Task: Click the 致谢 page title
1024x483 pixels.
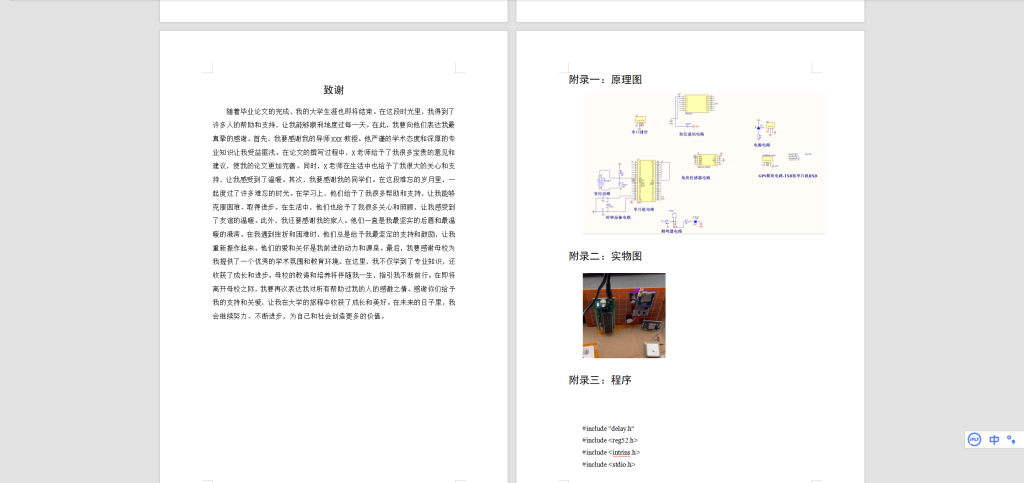Action: [x=334, y=90]
